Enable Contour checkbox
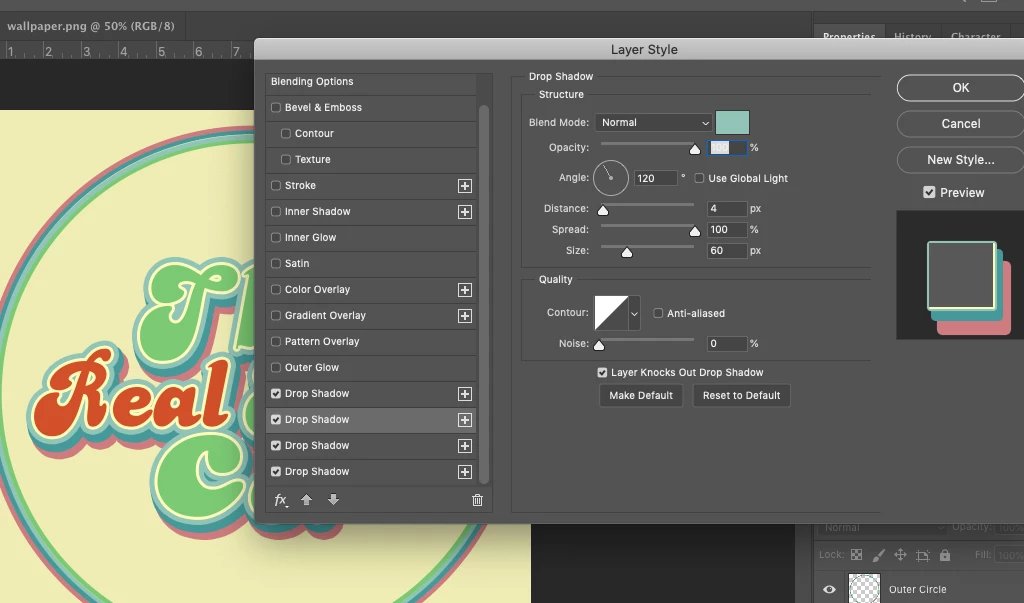The height and width of the screenshot is (603, 1024). click(x=285, y=133)
